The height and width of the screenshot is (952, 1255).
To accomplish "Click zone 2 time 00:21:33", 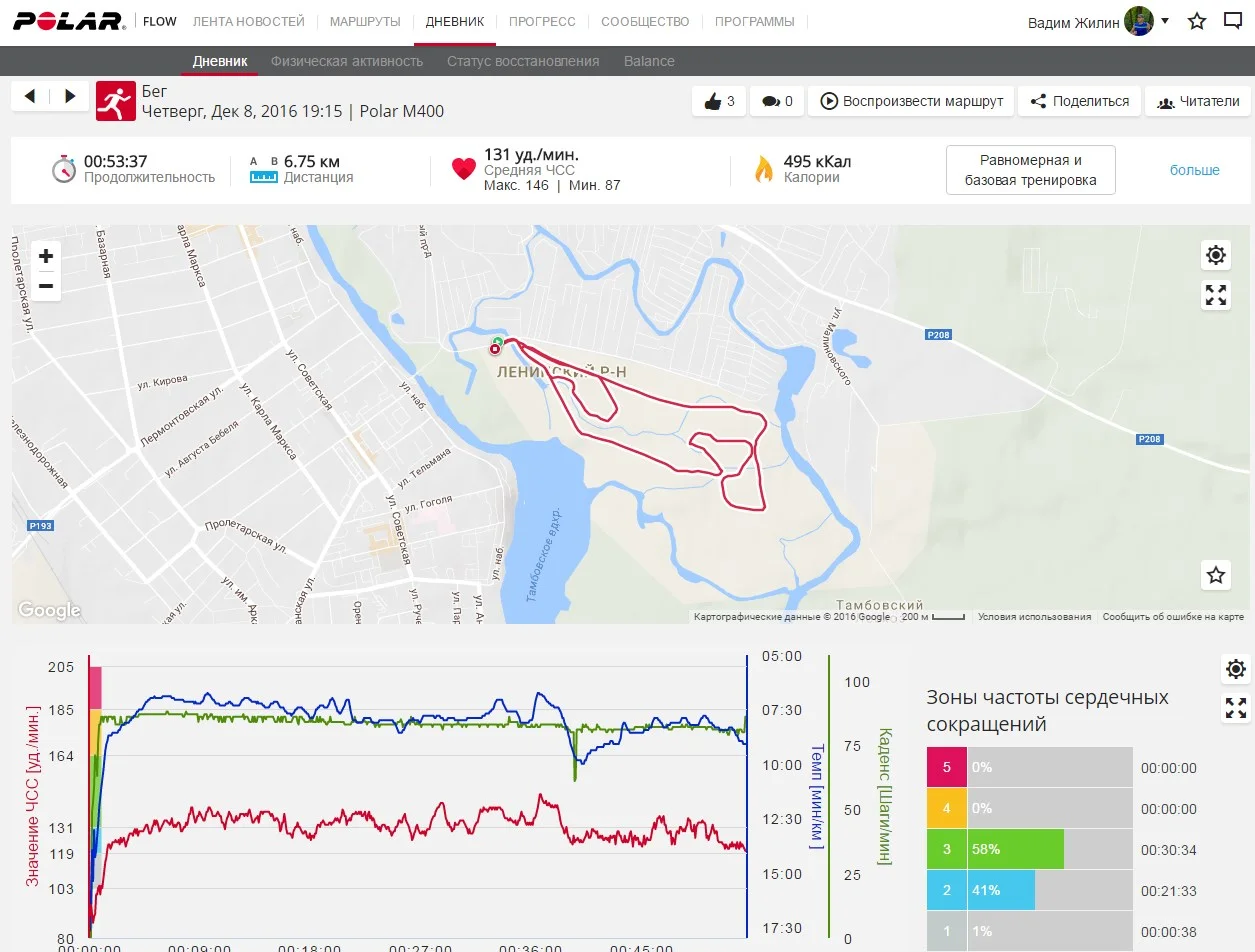I will [x=1168, y=891].
